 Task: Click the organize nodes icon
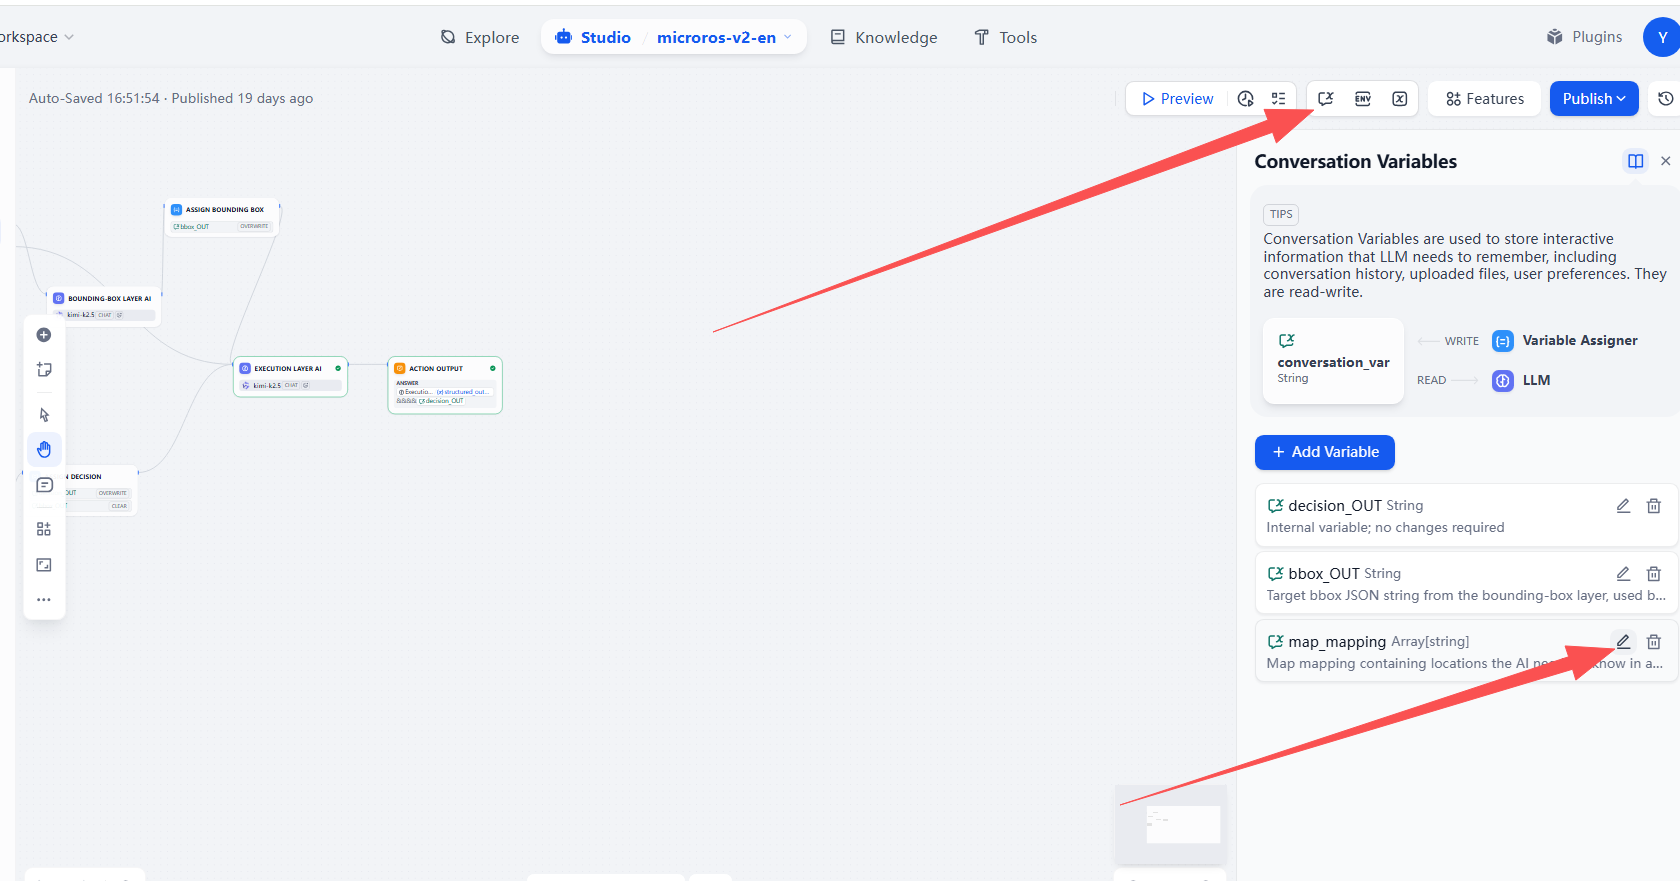[x=44, y=529]
